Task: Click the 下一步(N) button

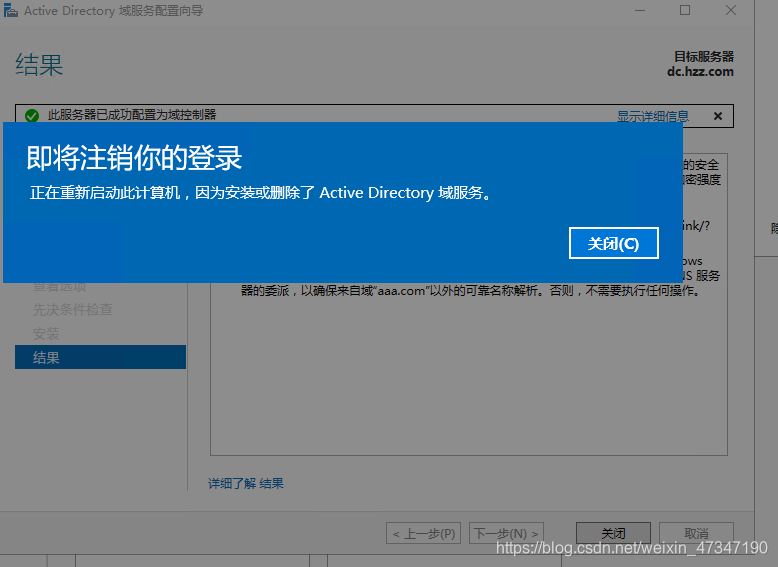Action: tap(506, 533)
